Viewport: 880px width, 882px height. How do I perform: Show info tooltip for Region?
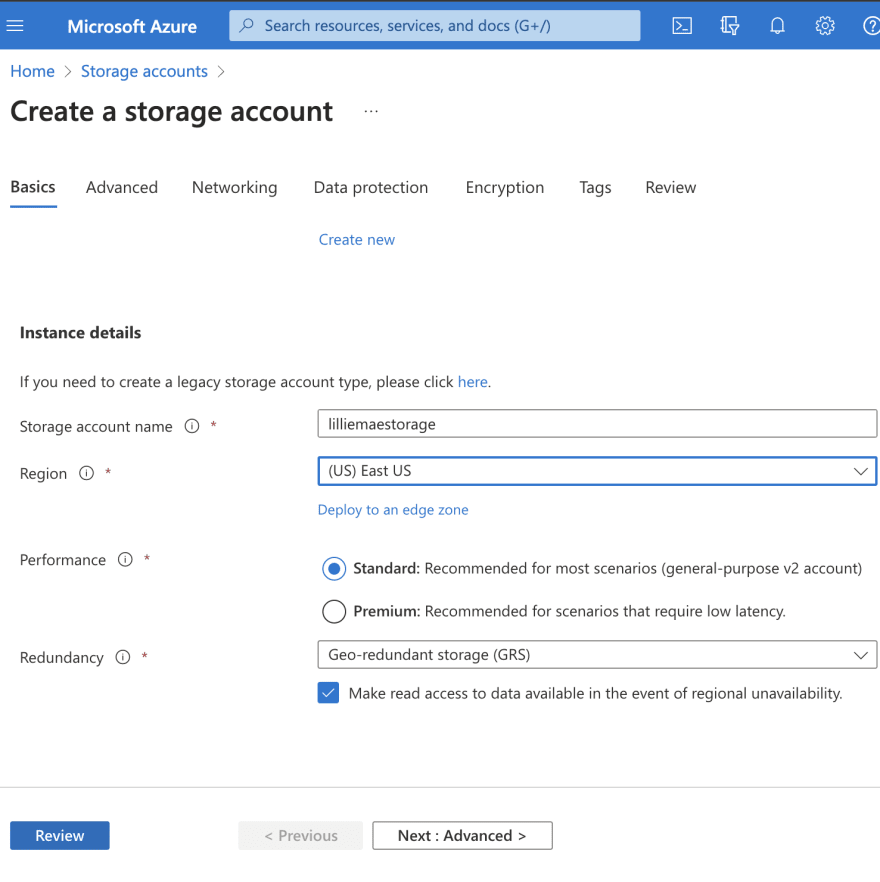tap(86, 473)
